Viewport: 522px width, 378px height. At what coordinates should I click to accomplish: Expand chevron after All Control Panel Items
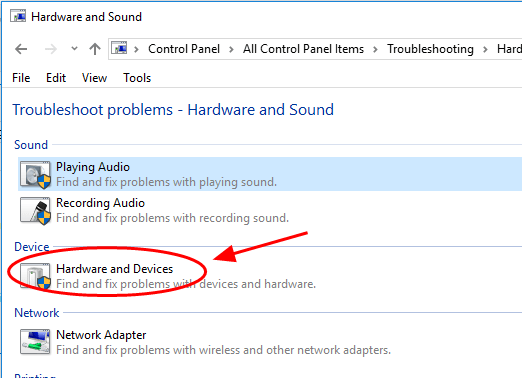point(375,49)
